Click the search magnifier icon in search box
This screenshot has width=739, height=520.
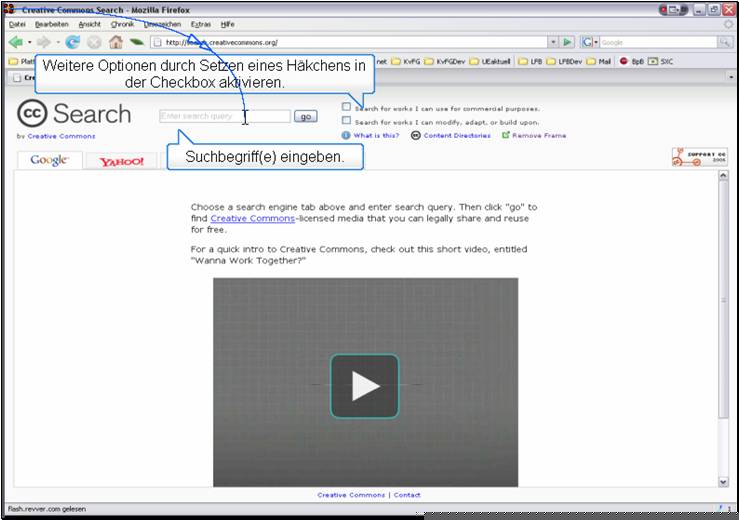click(725, 42)
